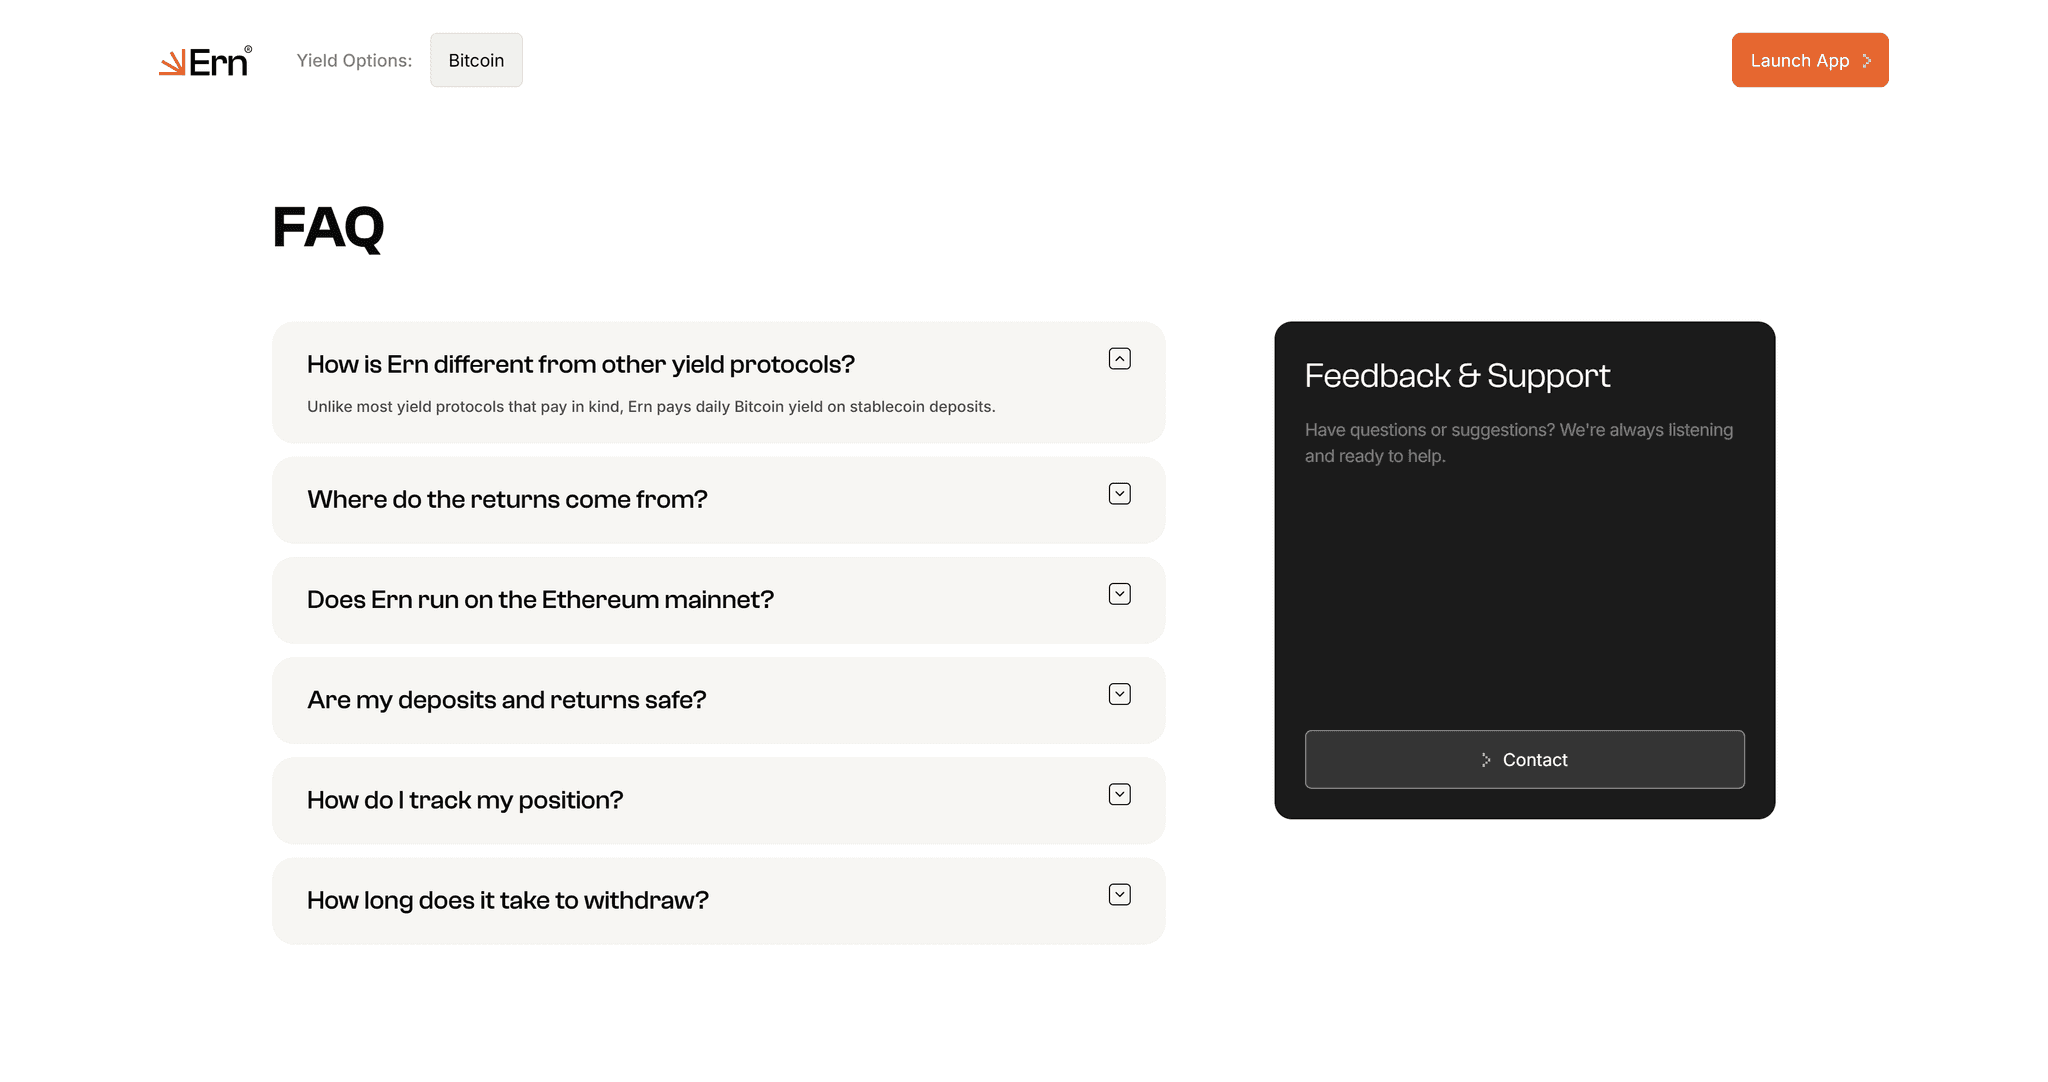Expand 'Where do the returns come from?' question
Image resolution: width=2048 pixels, height=1082 pixels.
(718, 500)
